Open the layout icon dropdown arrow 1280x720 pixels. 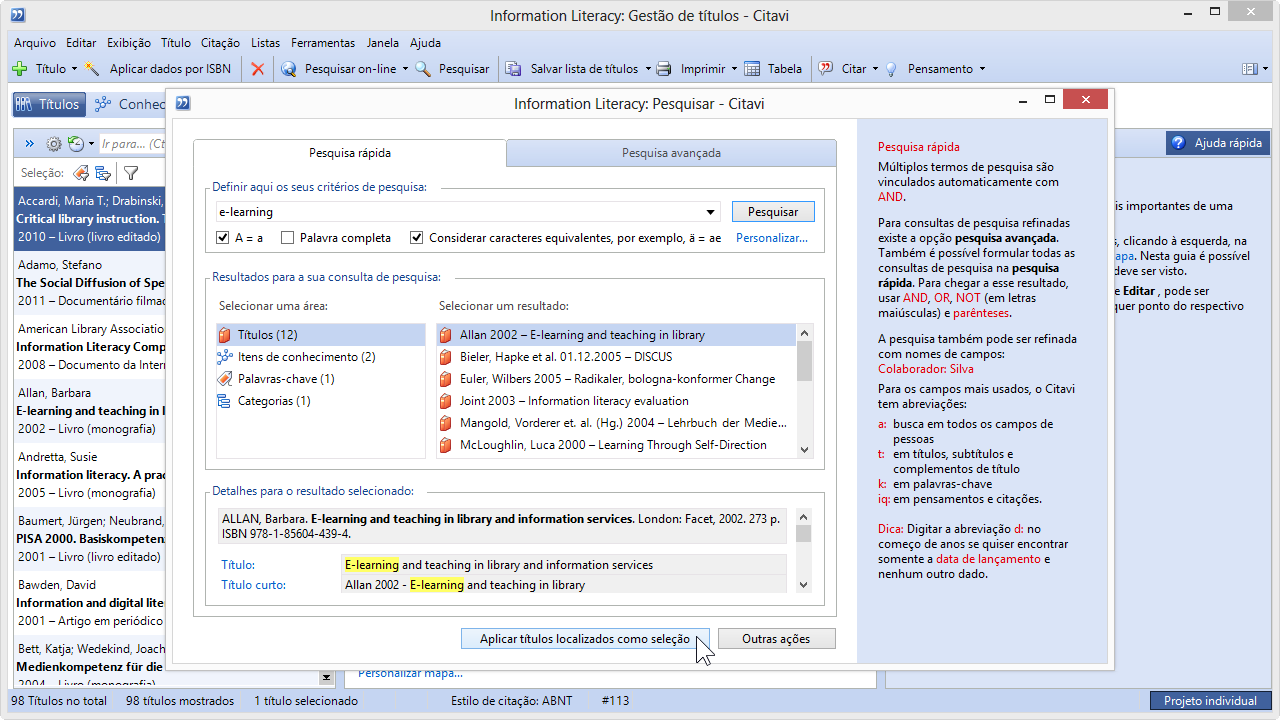coord(1264,69)
